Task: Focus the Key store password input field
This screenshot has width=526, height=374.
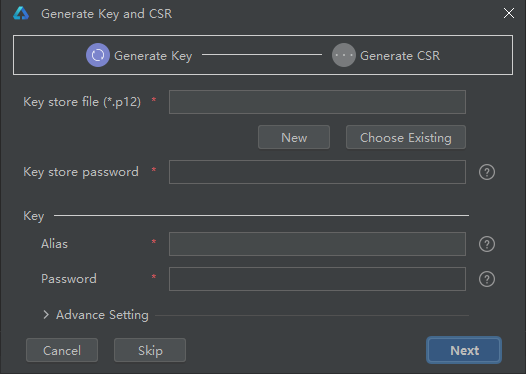Action: (317, 172)
